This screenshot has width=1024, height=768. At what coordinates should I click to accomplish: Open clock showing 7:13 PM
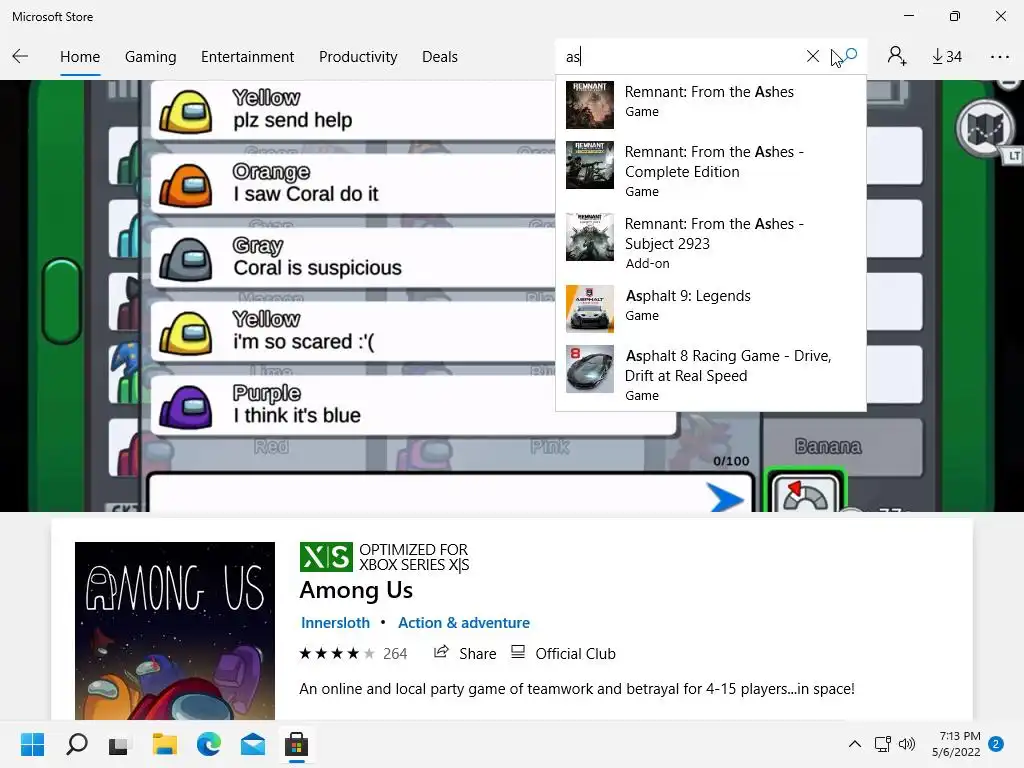956,744
